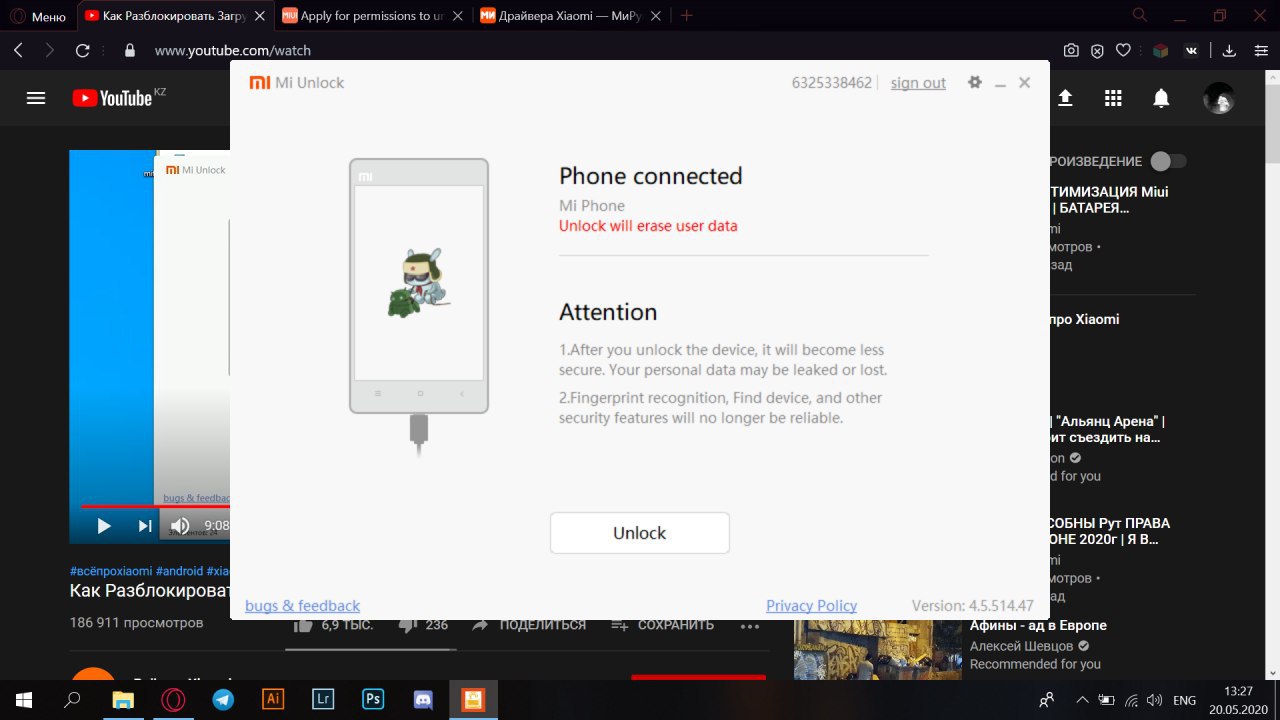Click the colored cube extension icon

click(x=1161, y=50)
